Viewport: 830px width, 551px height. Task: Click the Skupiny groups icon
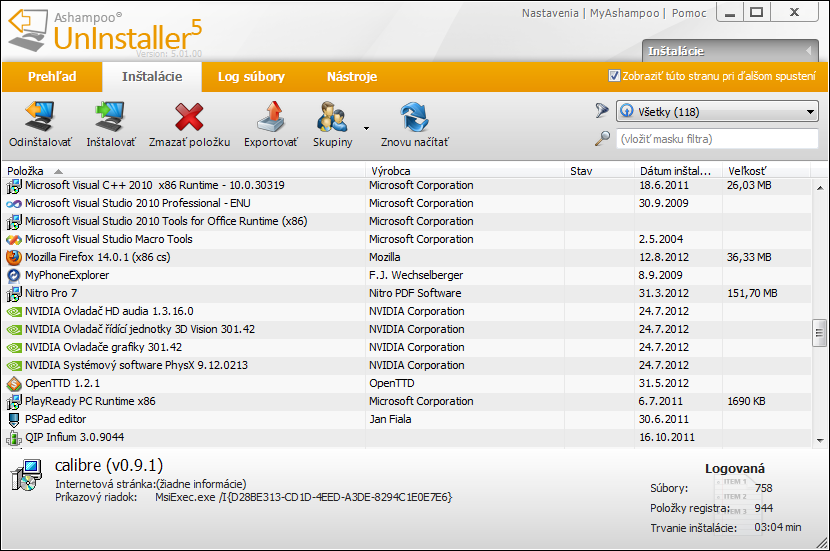[332, 116]
